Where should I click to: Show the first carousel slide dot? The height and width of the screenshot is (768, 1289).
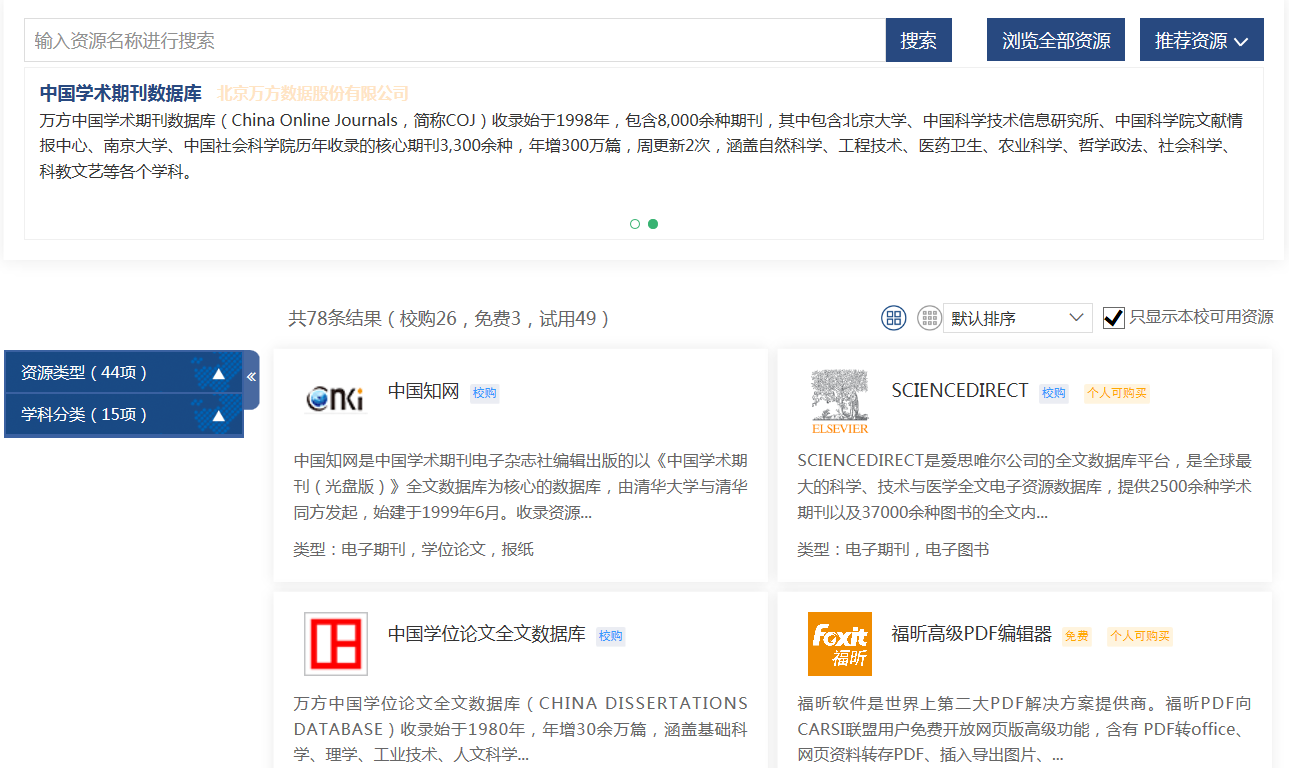click(635, 224)
